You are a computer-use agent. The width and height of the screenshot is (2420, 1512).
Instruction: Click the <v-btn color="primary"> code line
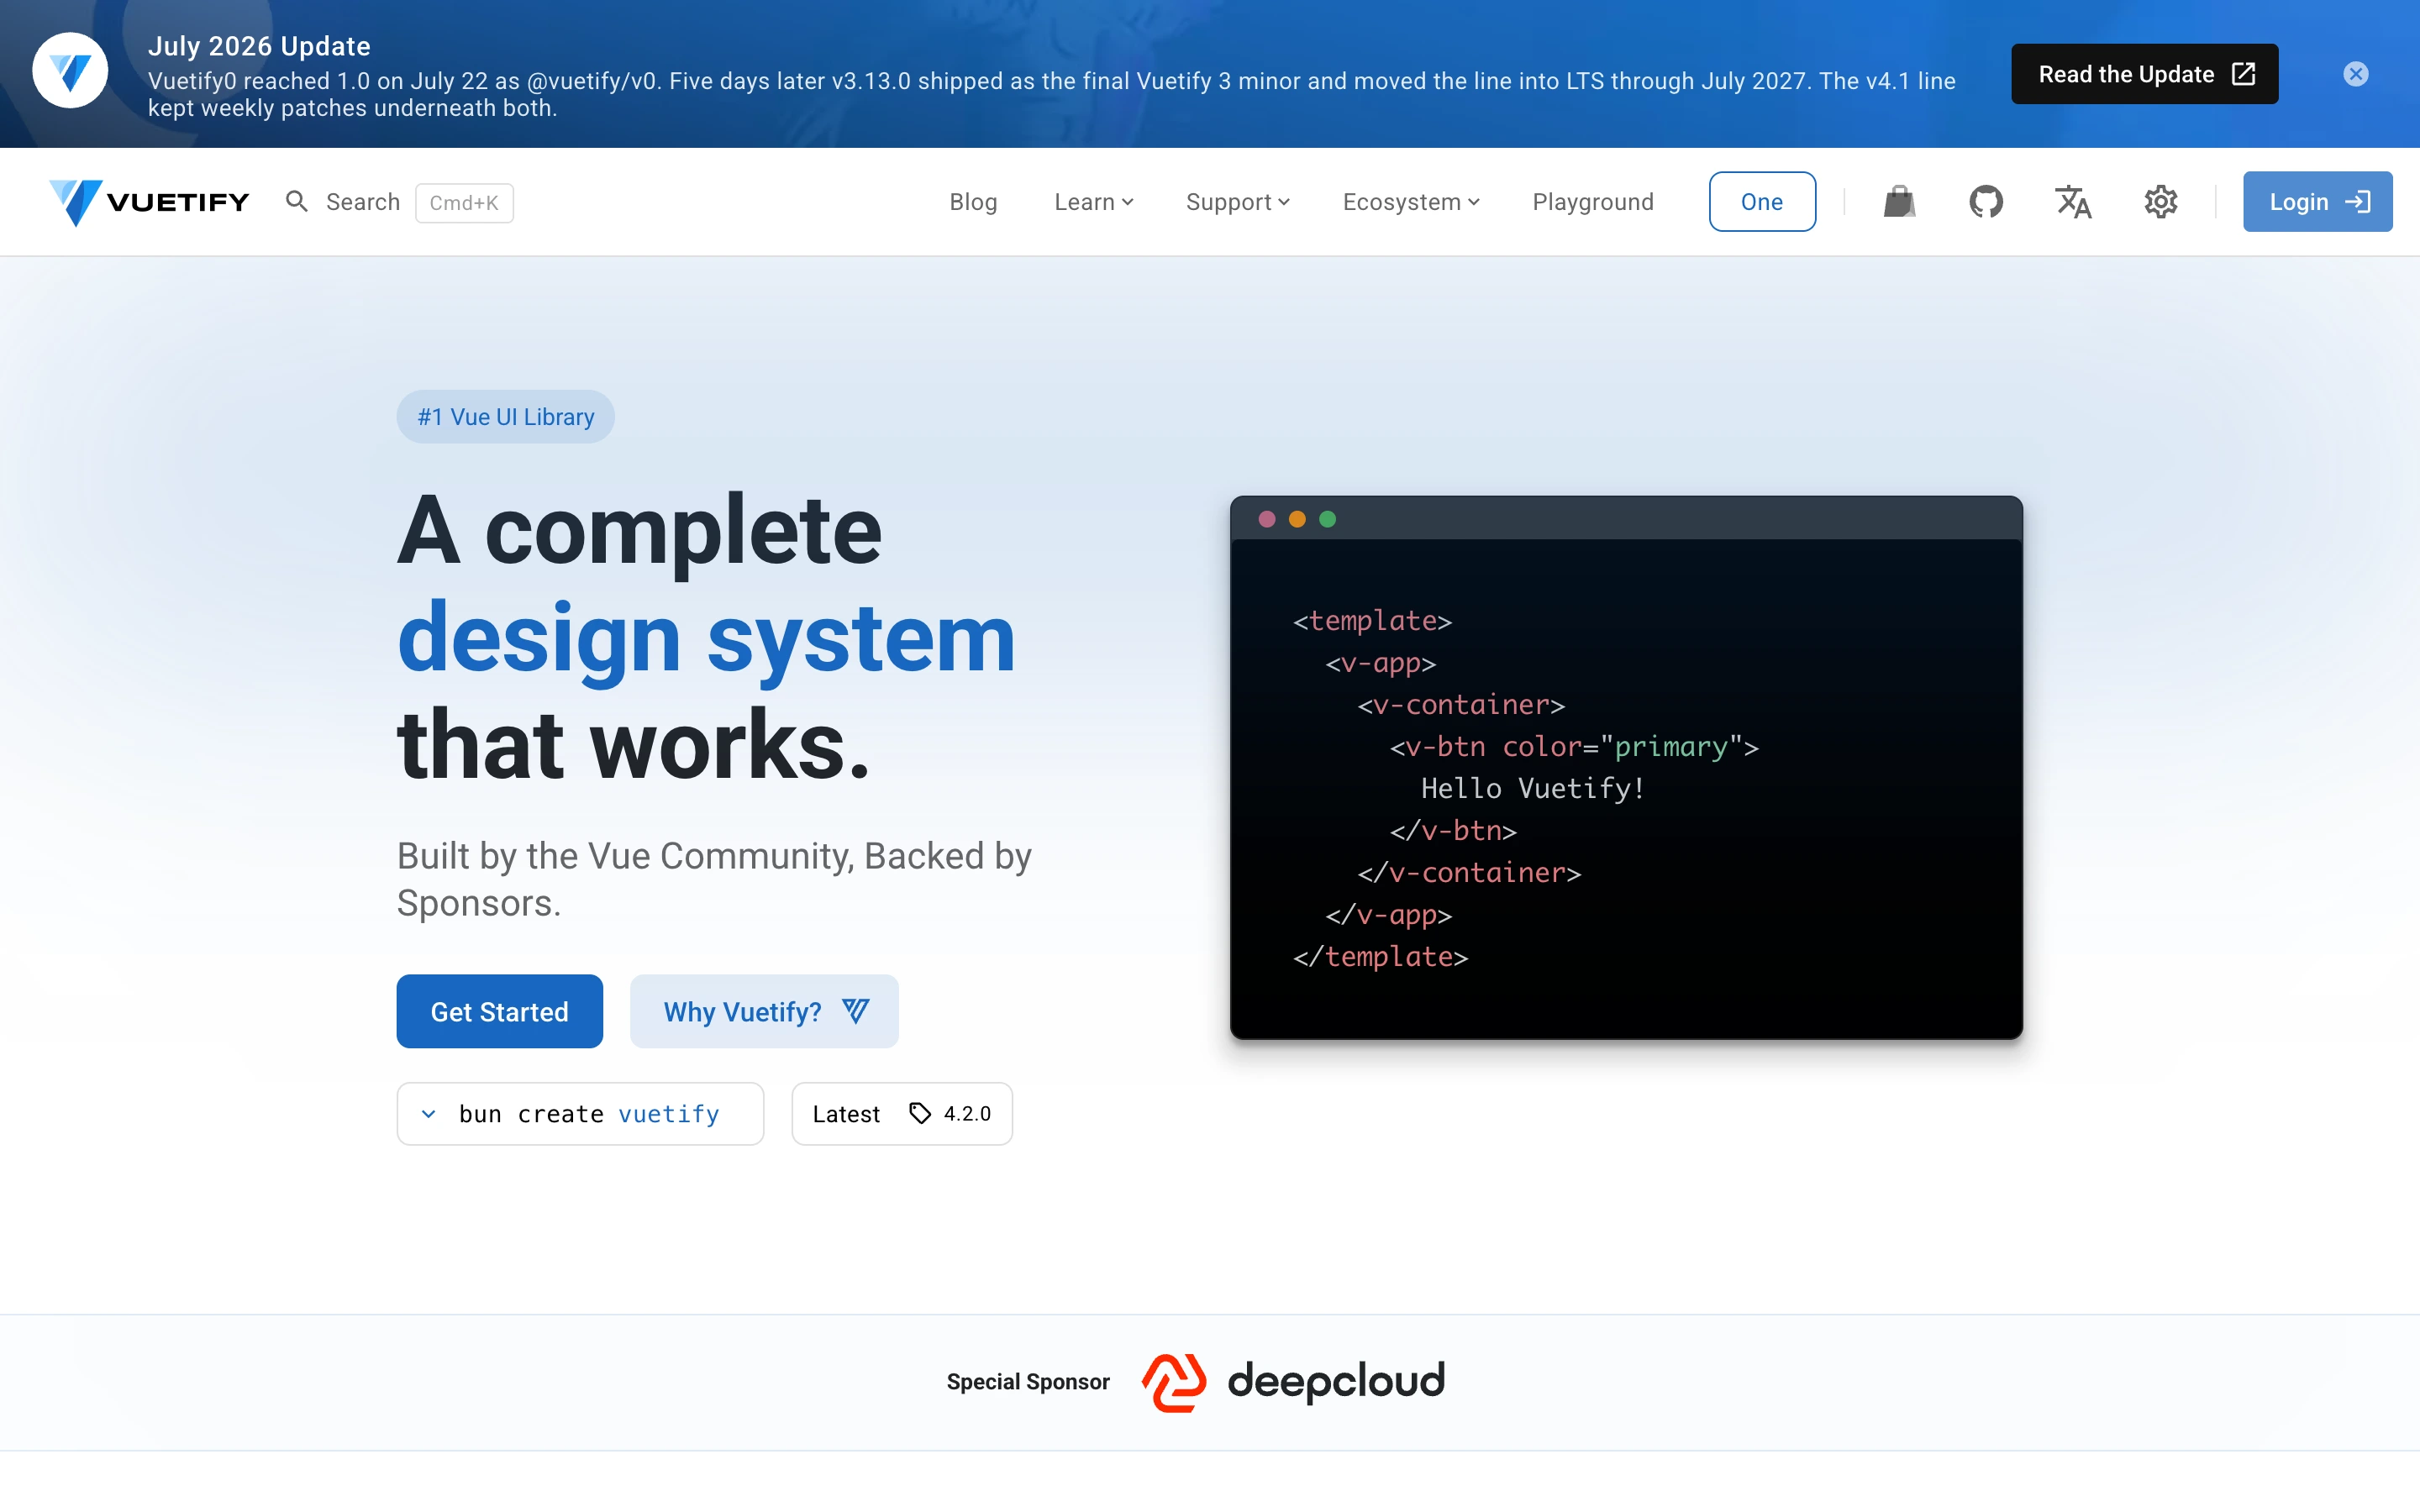[1574, 746]
